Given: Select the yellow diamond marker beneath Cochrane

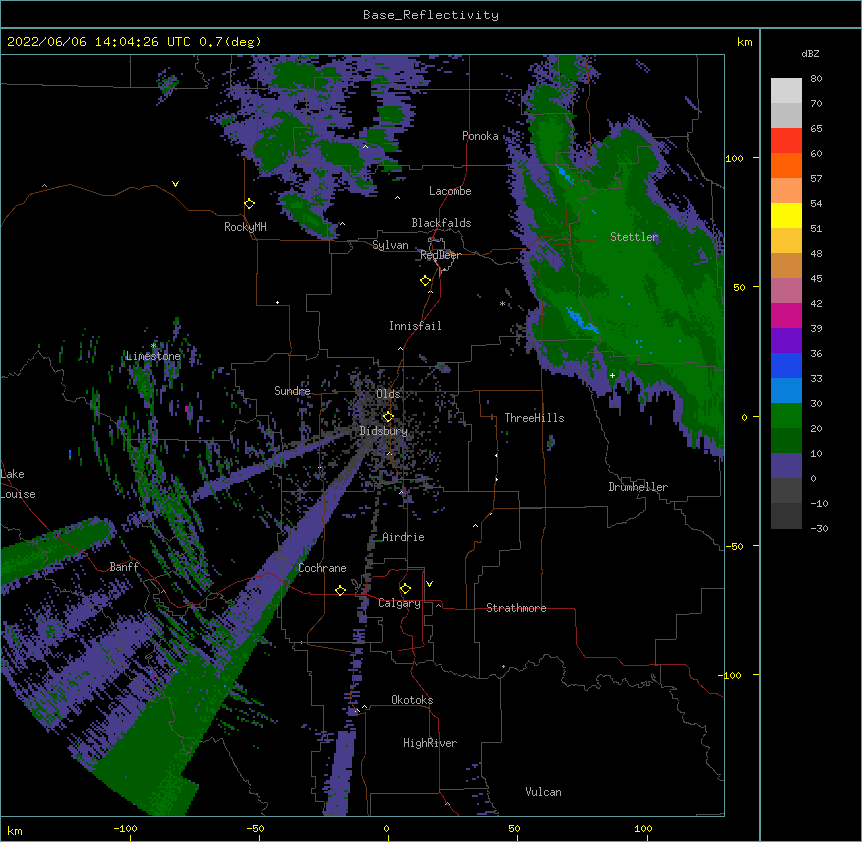Looking at the screenshot, I should [x=340, y=590].
